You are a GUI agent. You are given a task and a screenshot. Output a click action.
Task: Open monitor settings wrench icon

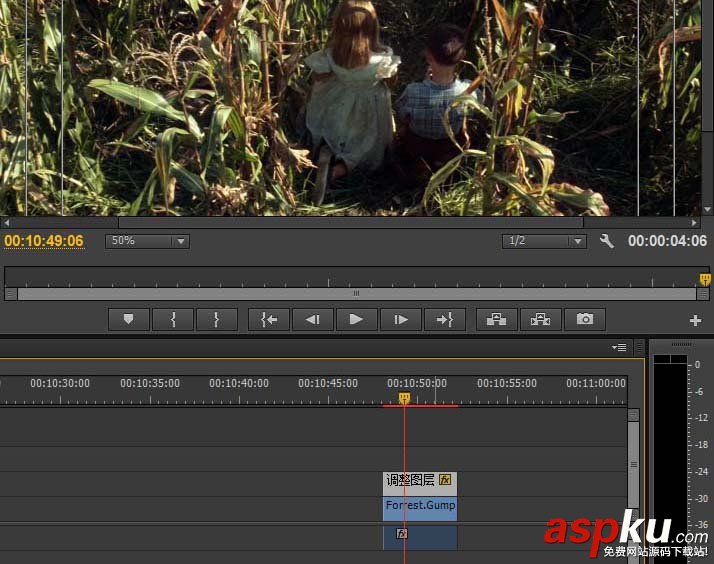pyautogui.click(x=607, y=241)
